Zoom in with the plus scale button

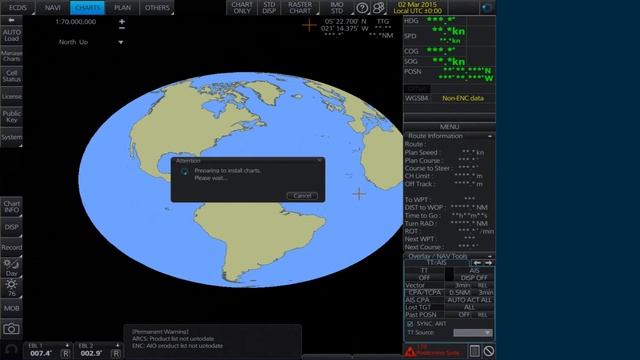click(x=122, y=21)
